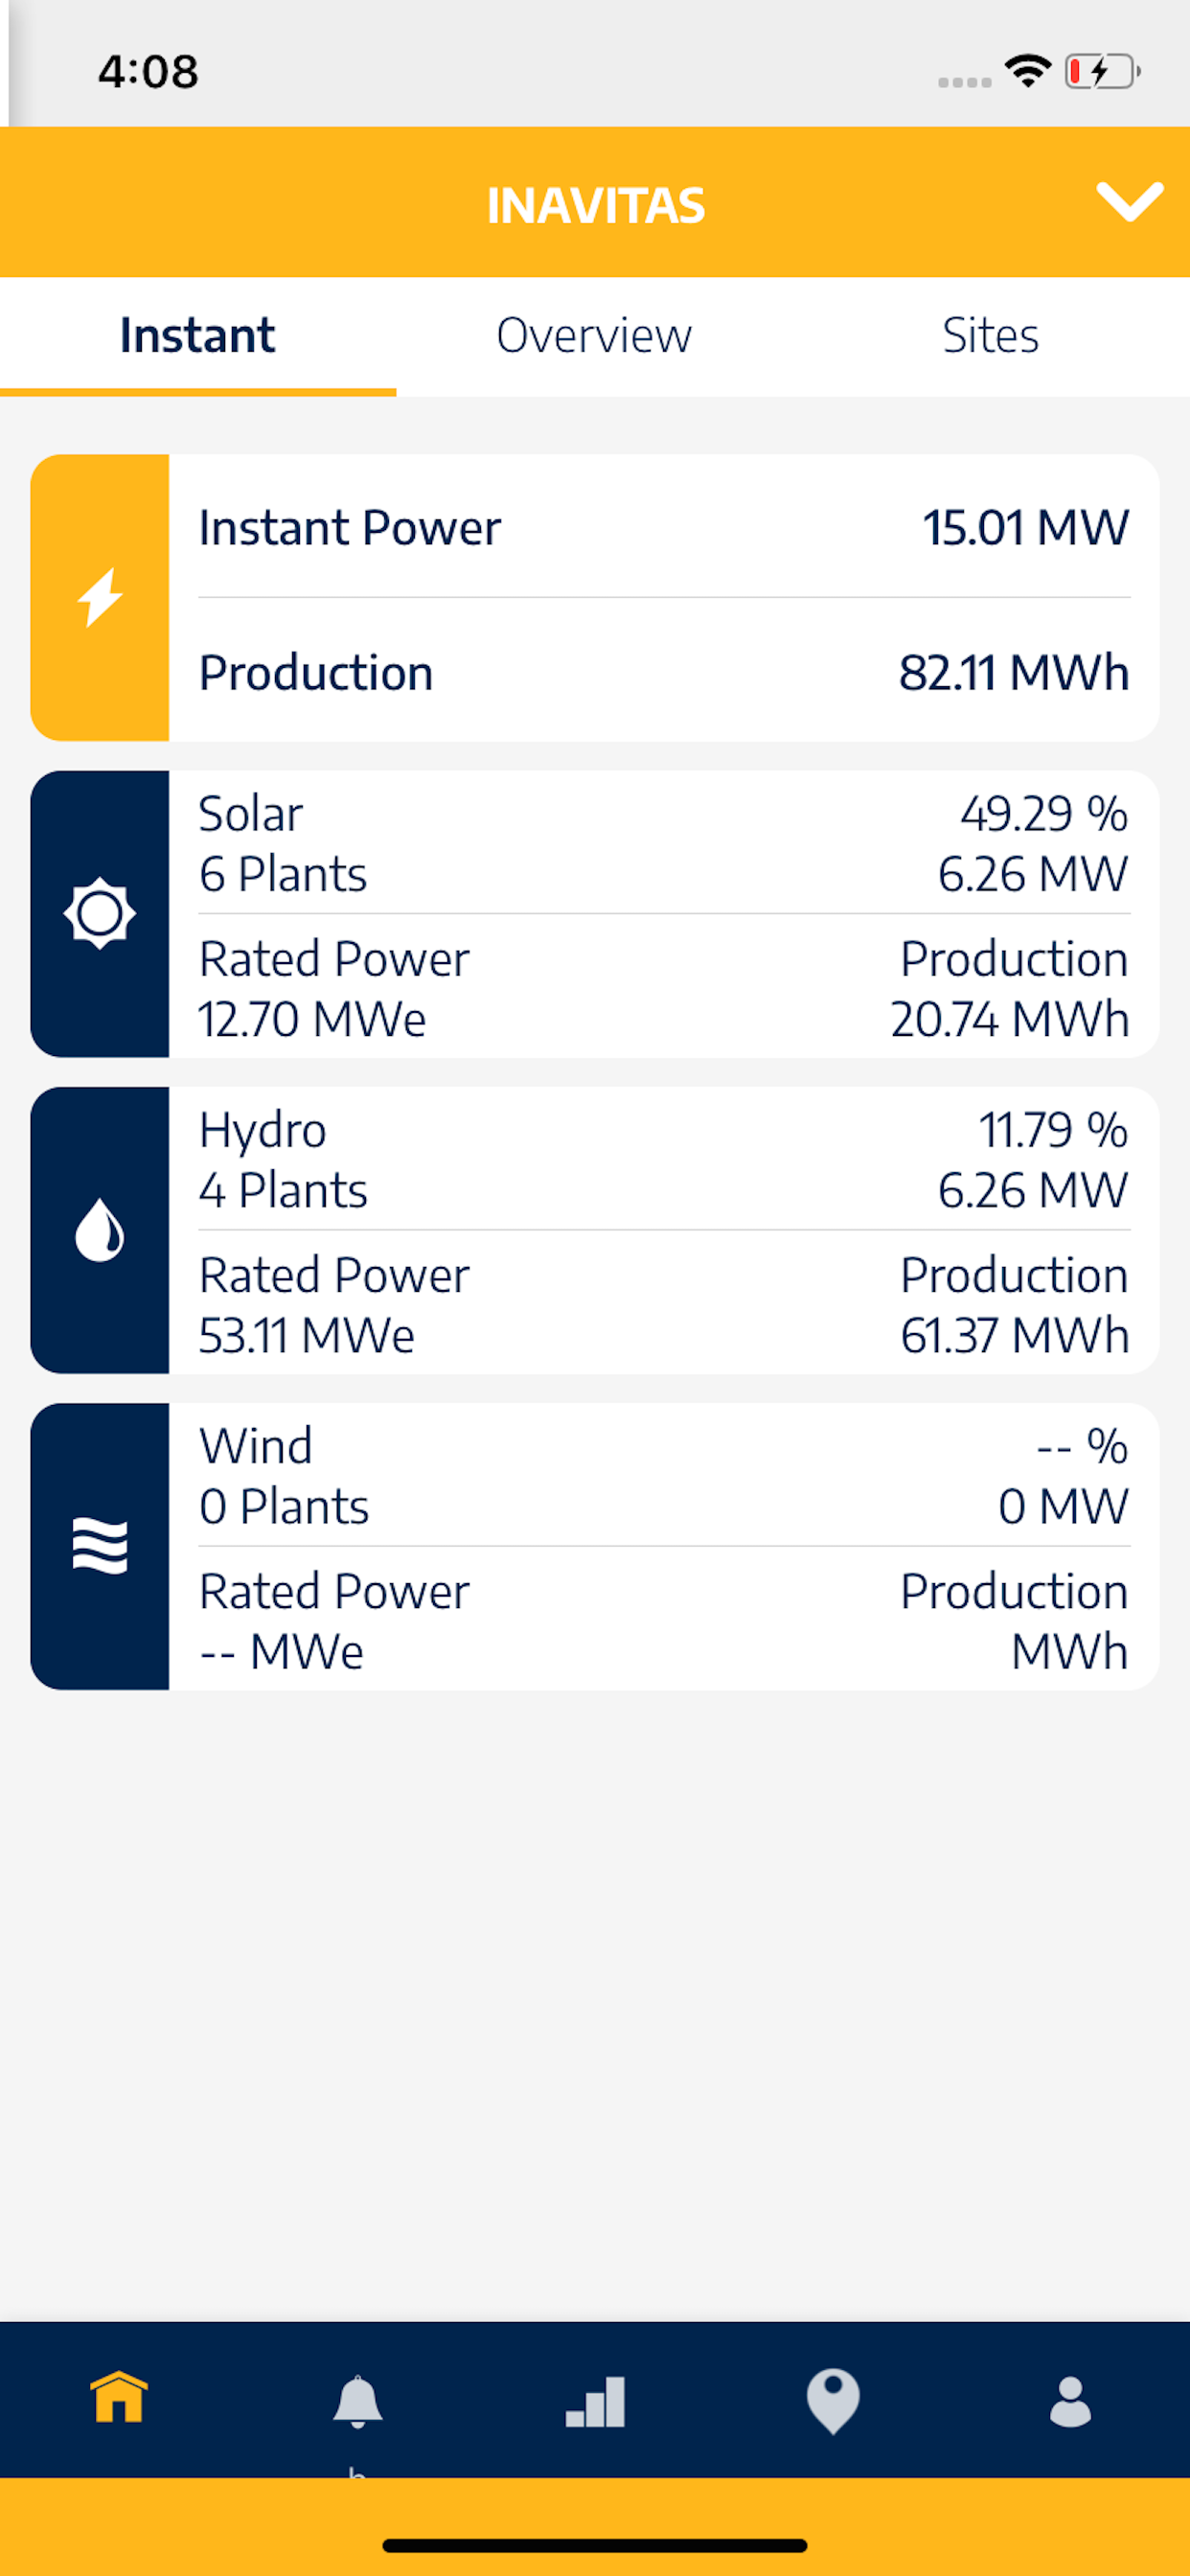Open the map location pin icon
Image resolution: width=1190 pixels, height=2576 pixels.
pos(833,2401)
